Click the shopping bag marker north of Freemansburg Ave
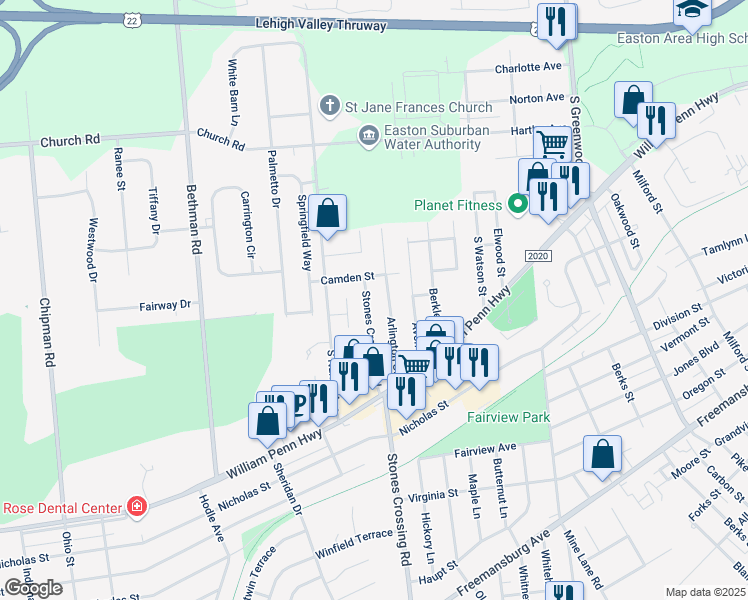Viewport: 748px width, 600px height. pyautogui.click(x=602, y=455)
